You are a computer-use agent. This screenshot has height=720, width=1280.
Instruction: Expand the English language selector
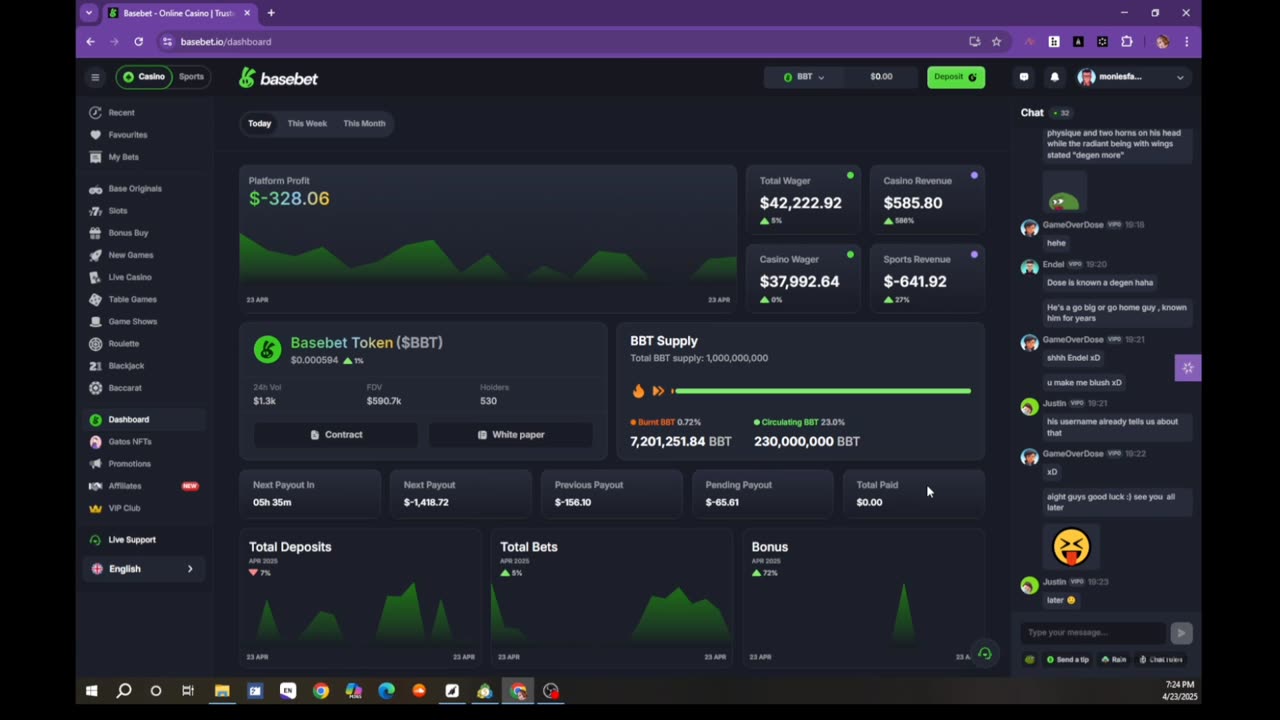tap(143, 569)
